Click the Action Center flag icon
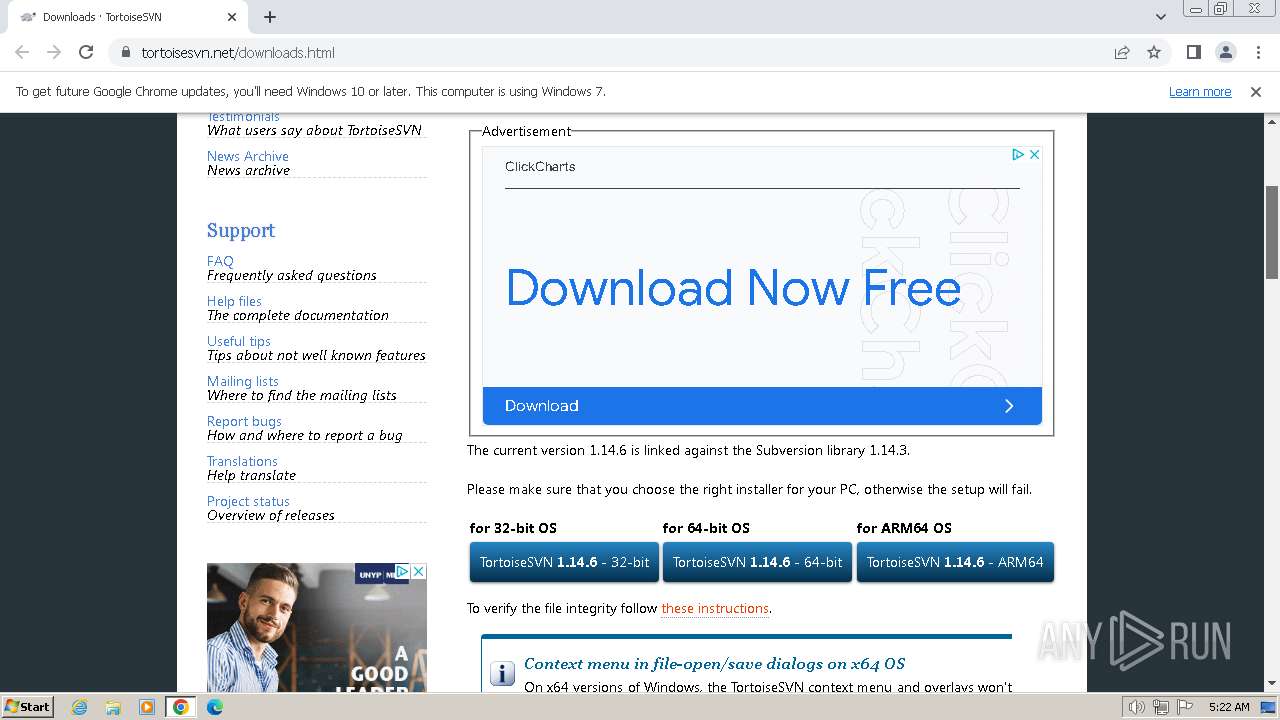 click(x=1184, y=707)
